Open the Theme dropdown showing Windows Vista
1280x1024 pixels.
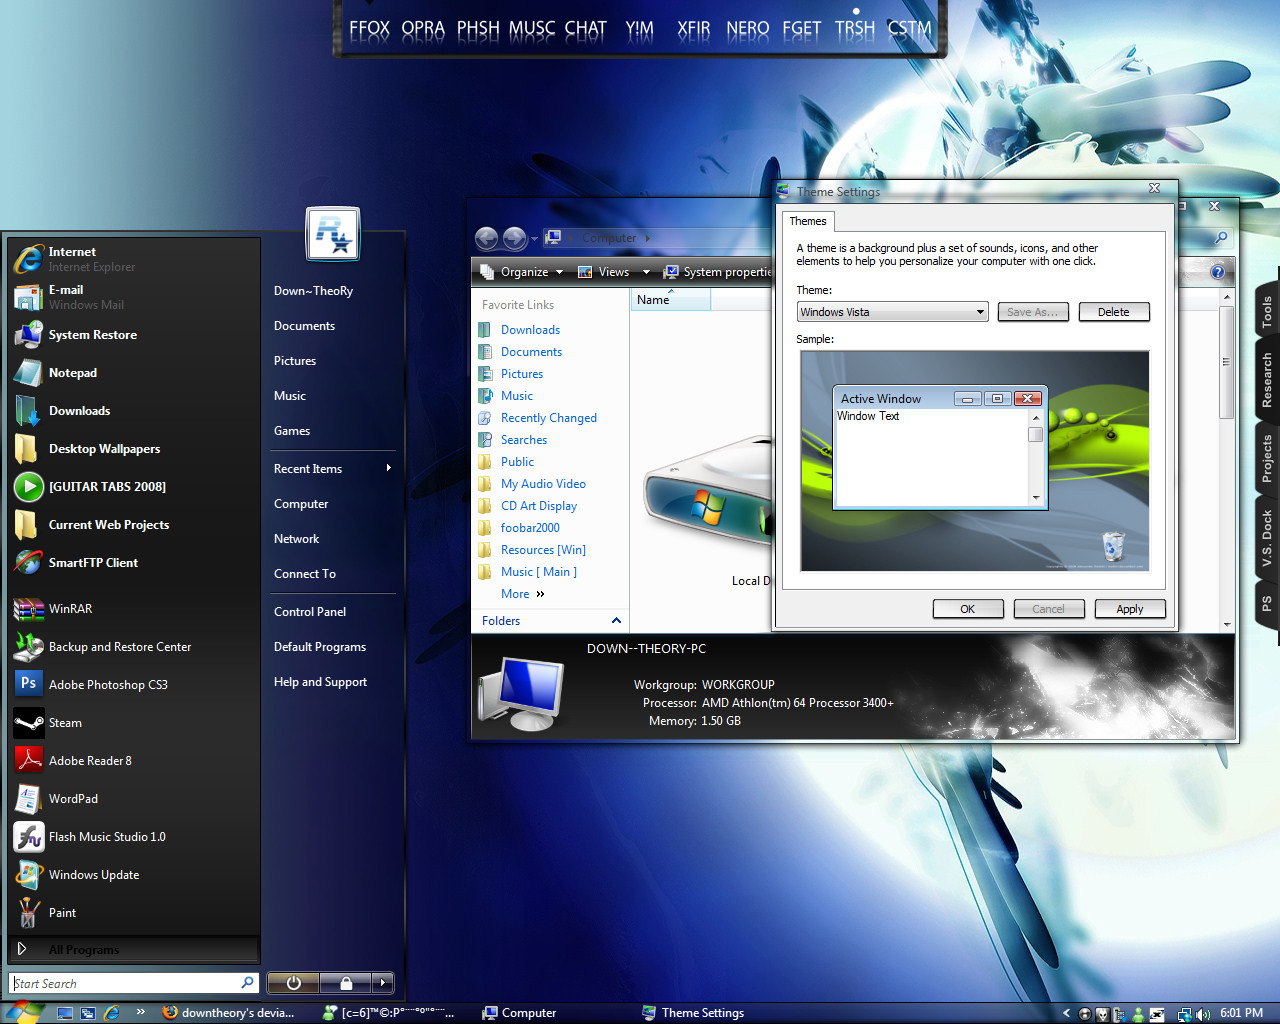(893, 312)
